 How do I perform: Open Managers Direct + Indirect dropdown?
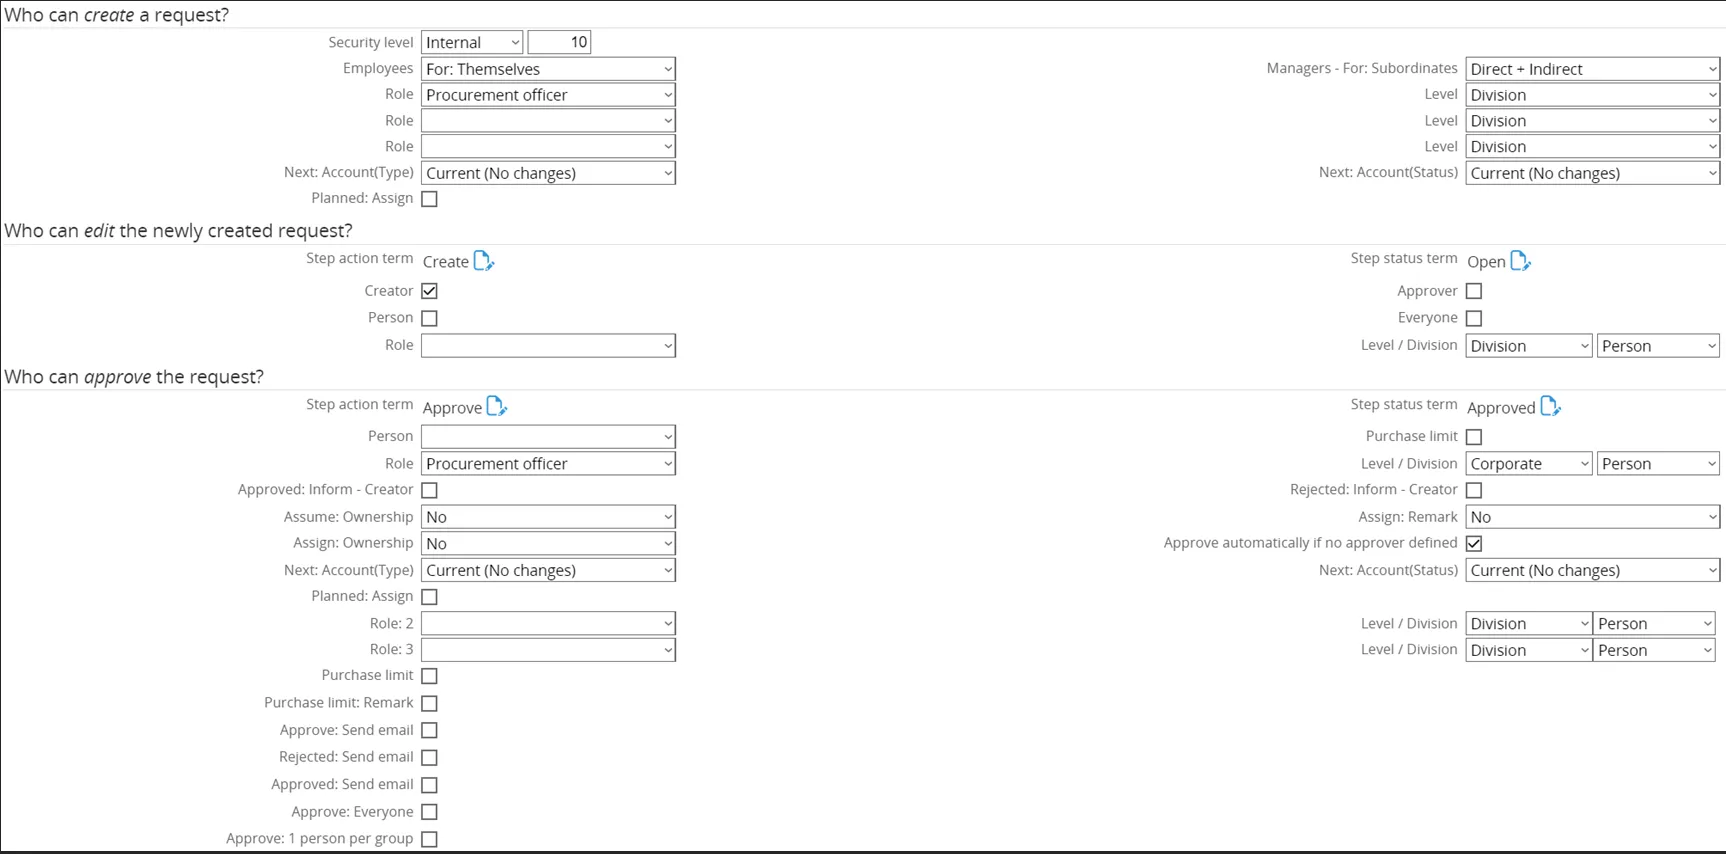tap(1592, 69)
